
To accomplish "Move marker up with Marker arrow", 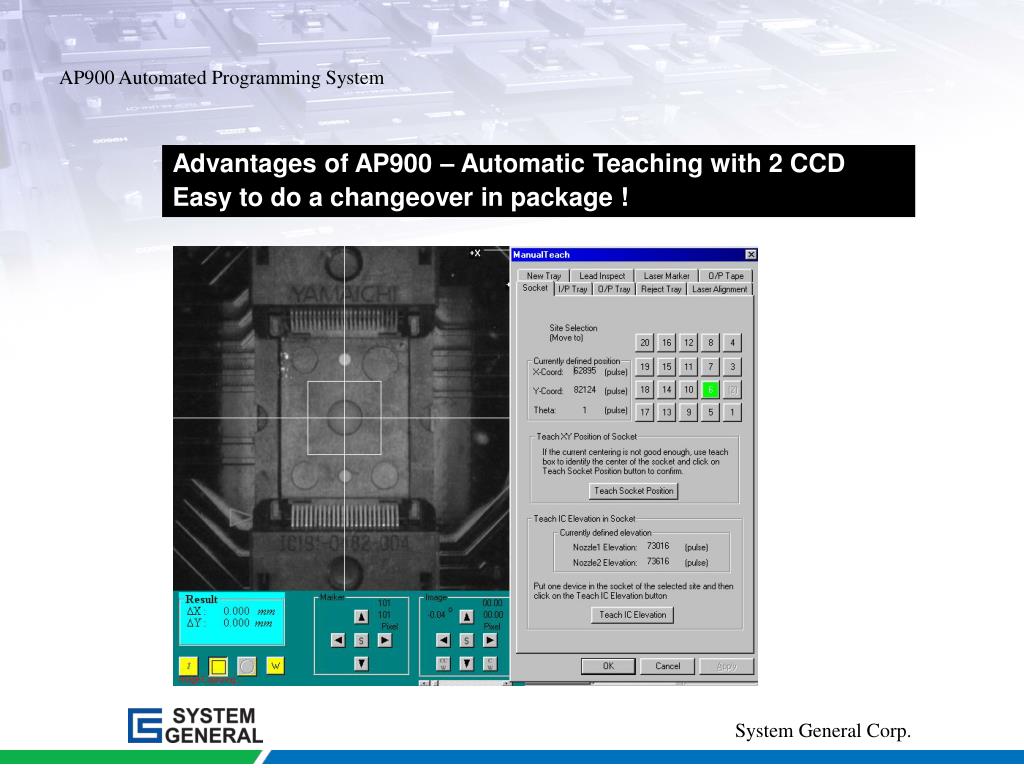I will pos(361,616).
